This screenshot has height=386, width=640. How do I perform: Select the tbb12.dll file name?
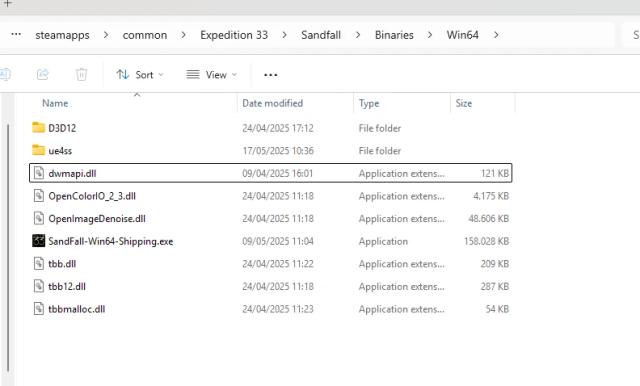pos(67,286)
